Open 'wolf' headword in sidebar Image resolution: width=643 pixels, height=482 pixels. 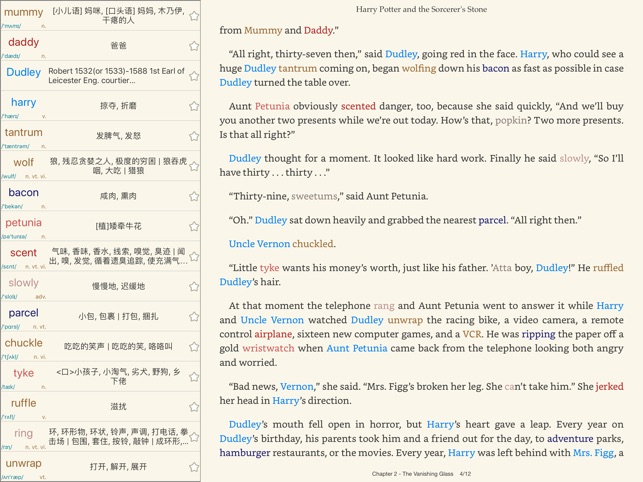pos(23,162)
